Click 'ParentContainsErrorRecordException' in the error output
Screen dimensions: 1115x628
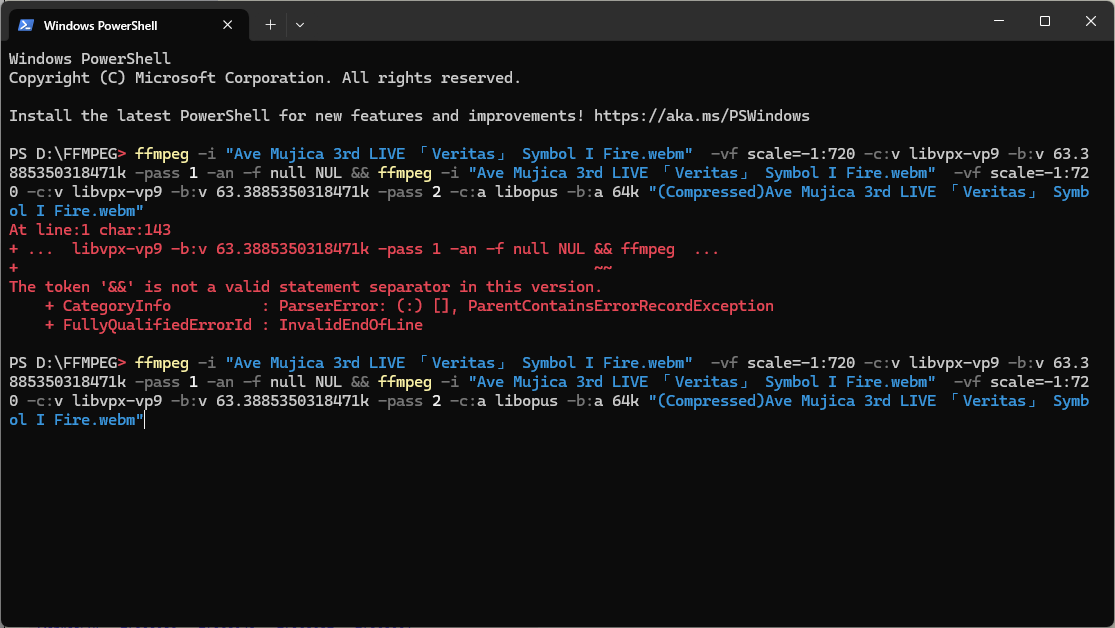tap(621, 306)
